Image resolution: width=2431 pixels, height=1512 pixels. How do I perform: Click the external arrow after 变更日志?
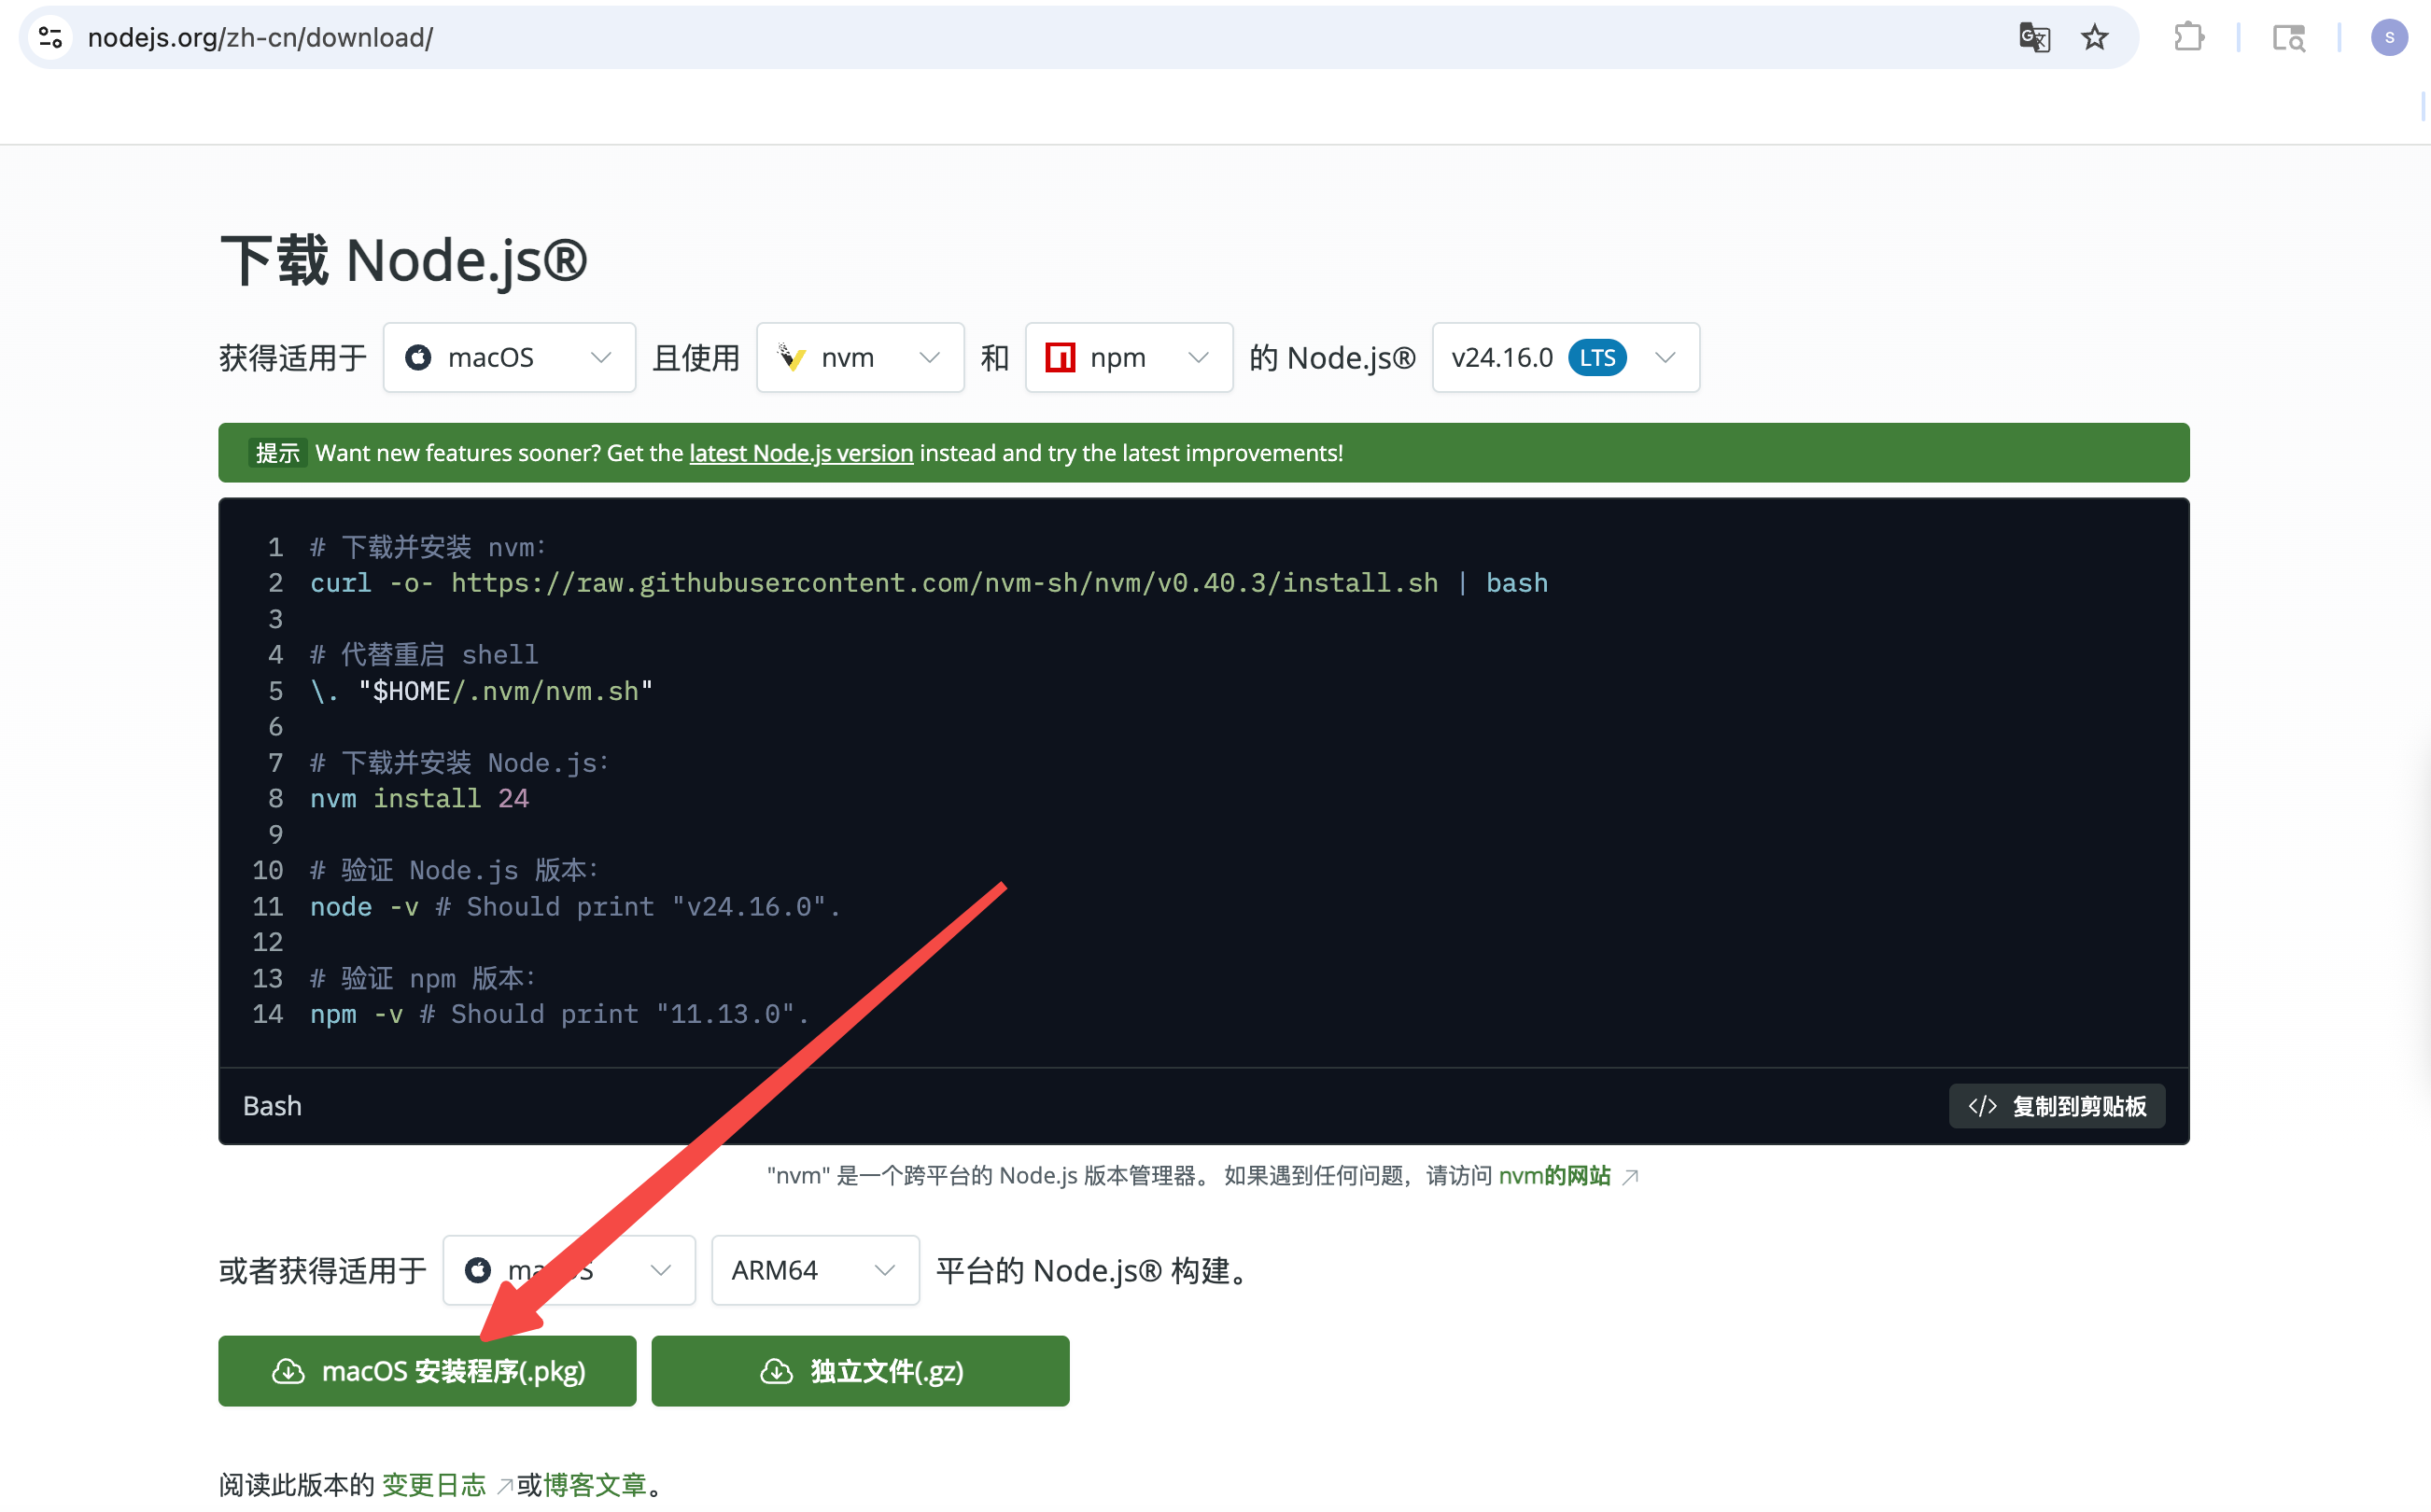(505, 1486)
